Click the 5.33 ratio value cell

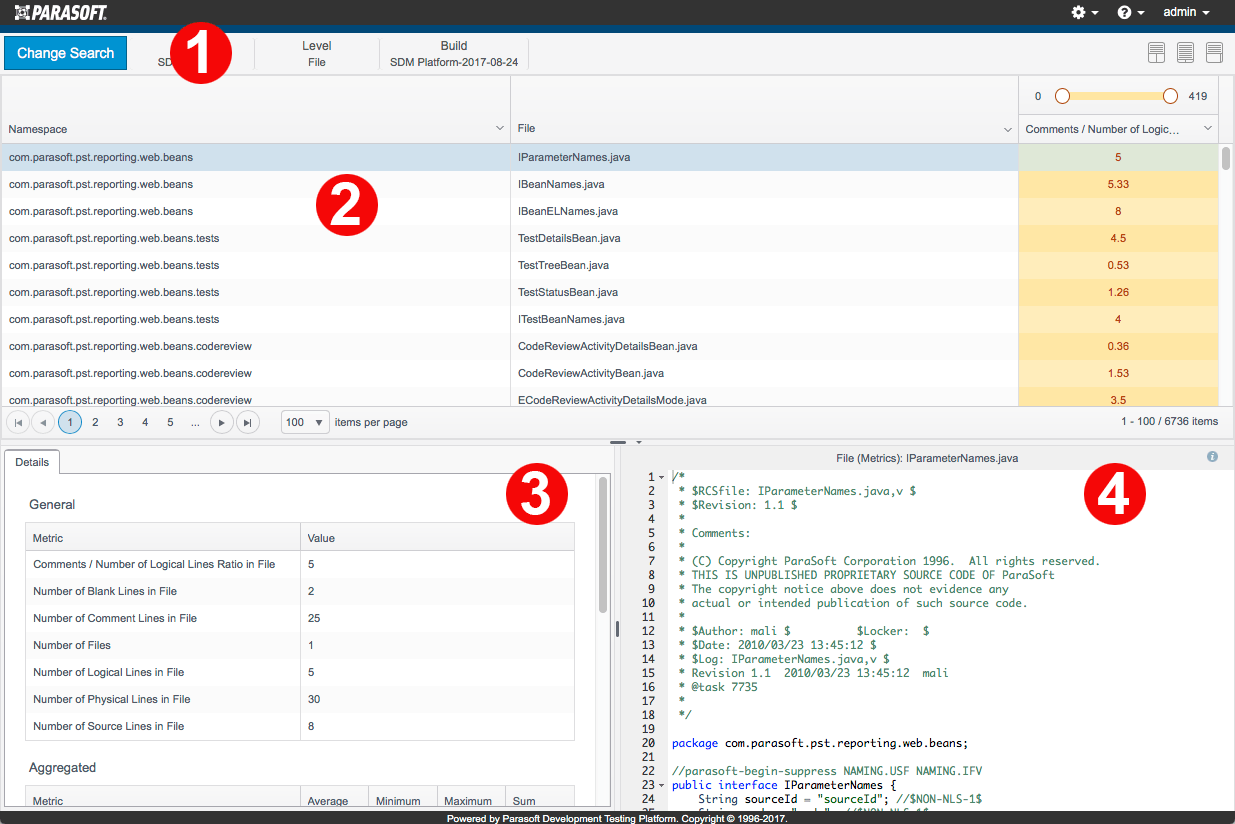click(x=1118, y=184)
